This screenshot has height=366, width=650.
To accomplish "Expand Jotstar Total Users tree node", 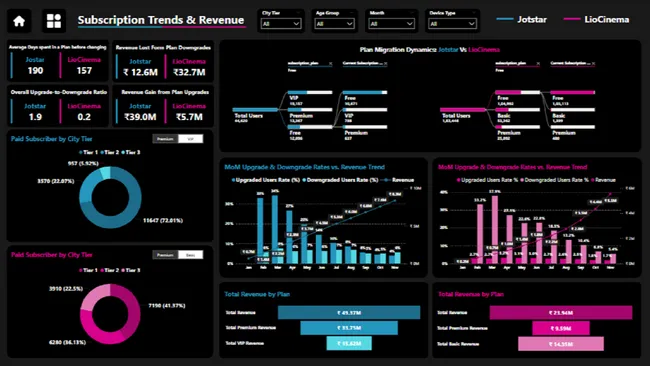I will [x=255, y=110].
